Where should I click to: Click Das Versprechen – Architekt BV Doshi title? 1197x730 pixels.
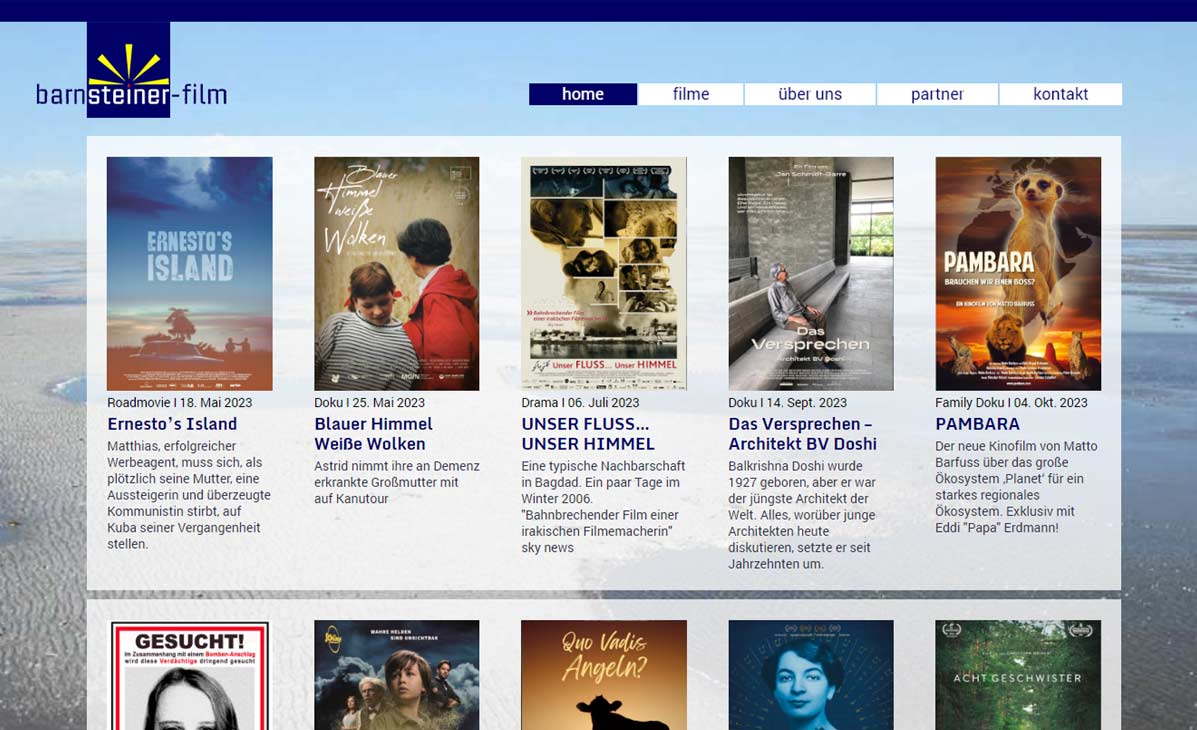(x=802, y=434)
